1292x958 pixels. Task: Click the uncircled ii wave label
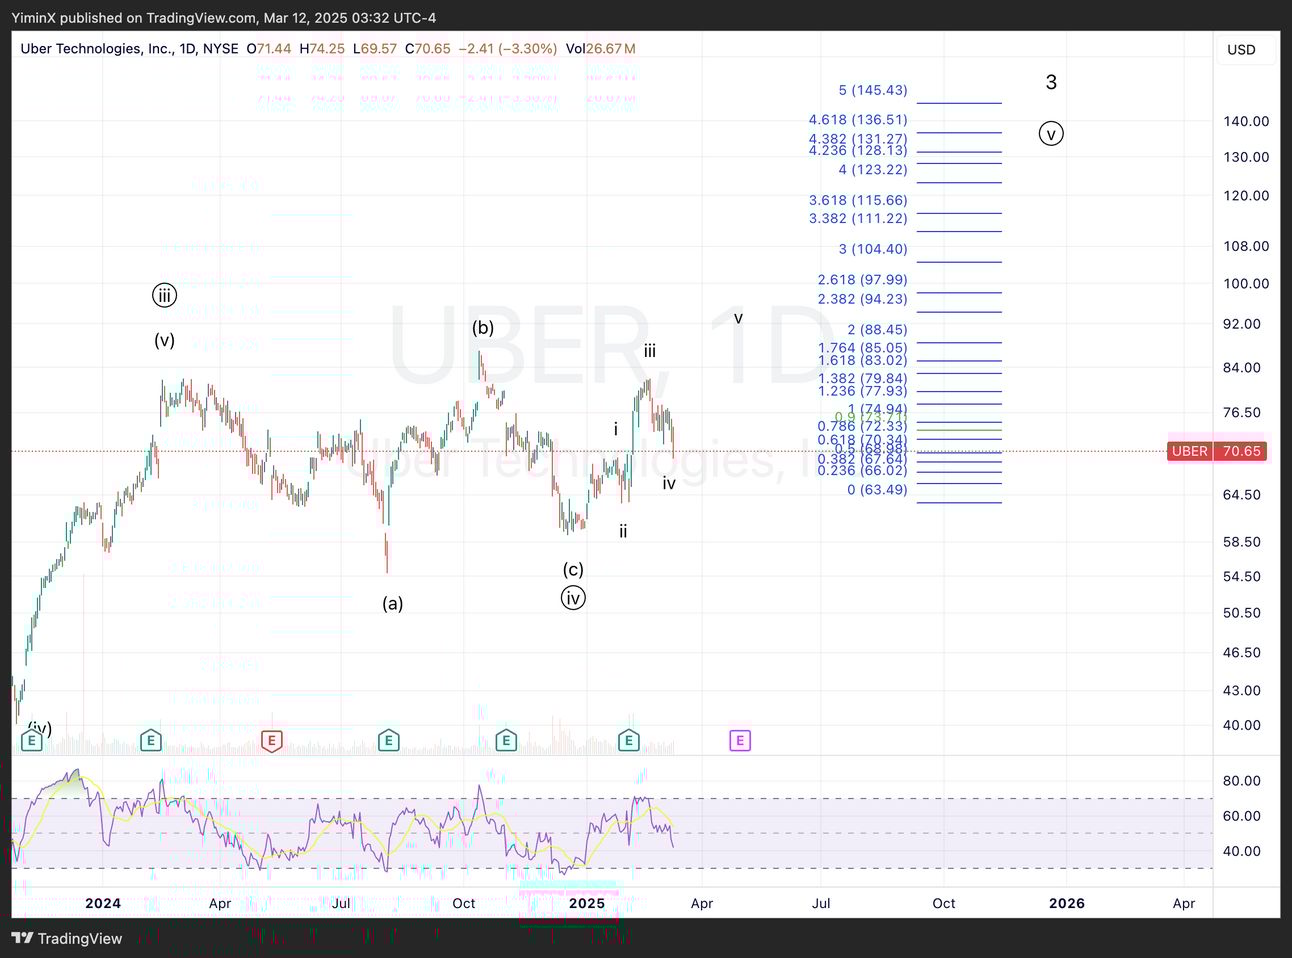[x=623, y=531]
